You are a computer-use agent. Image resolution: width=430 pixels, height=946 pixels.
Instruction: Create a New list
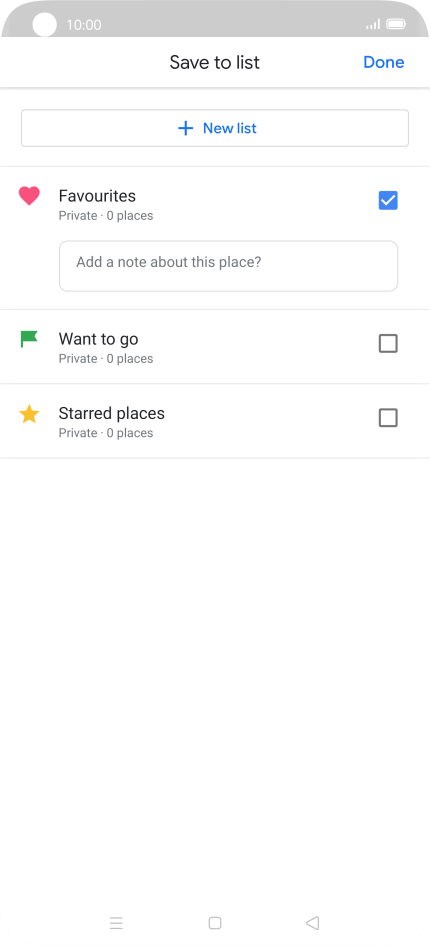point(215,128)
